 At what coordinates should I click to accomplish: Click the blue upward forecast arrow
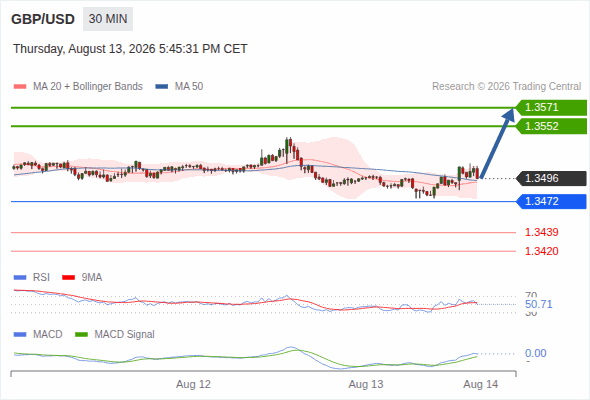coord(497,143)
